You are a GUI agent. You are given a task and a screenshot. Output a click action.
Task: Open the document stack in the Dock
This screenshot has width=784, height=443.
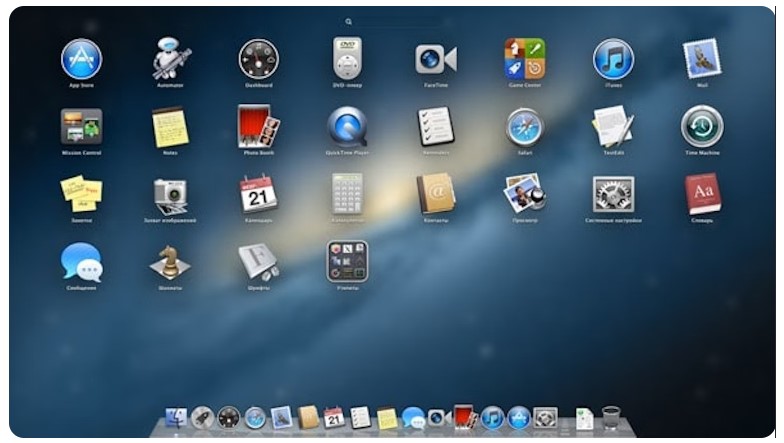pos(584,418)
